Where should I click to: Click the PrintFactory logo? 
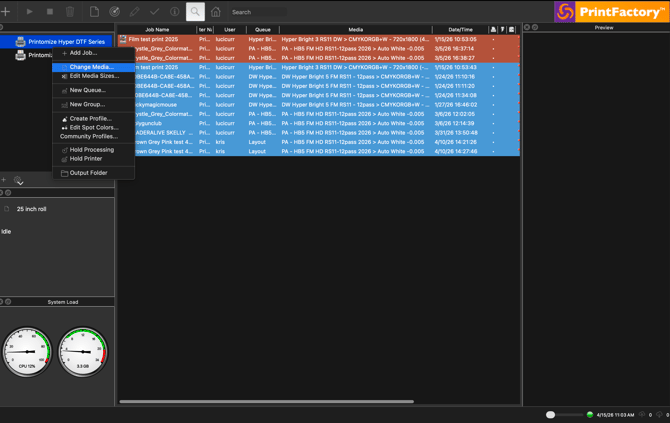pos(611,12)
